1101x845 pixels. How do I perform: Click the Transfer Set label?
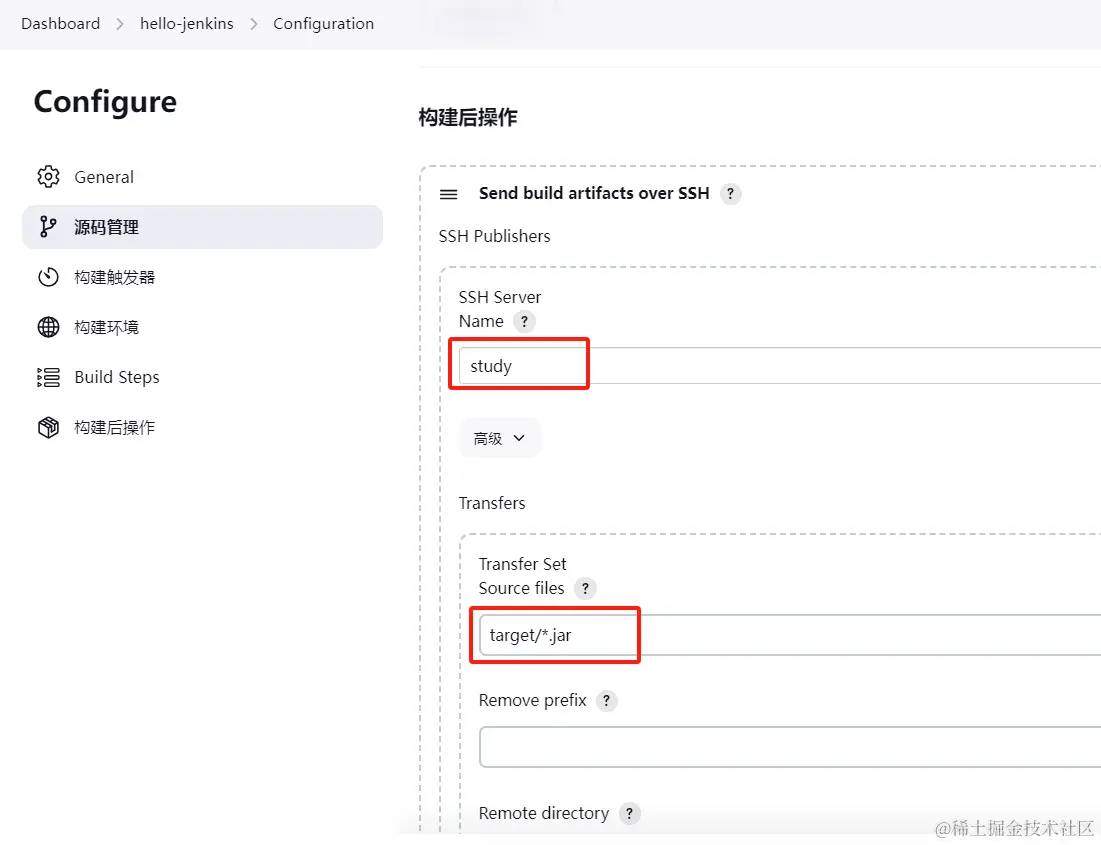[522, 564]
